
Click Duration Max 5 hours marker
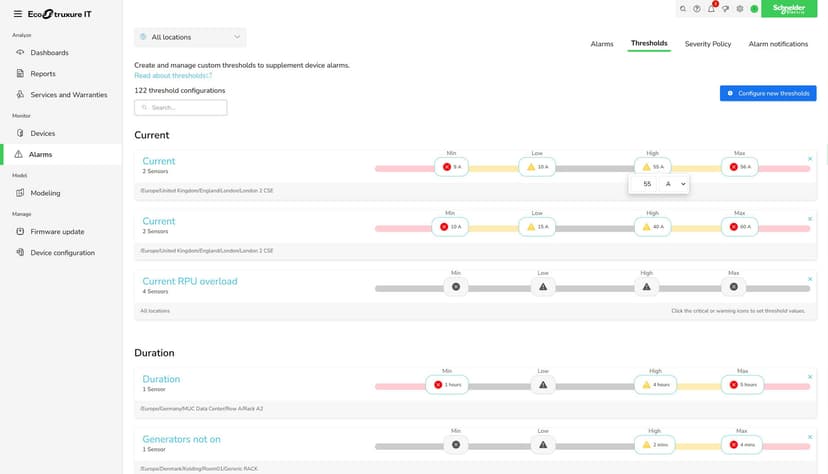tap(742, 385)
